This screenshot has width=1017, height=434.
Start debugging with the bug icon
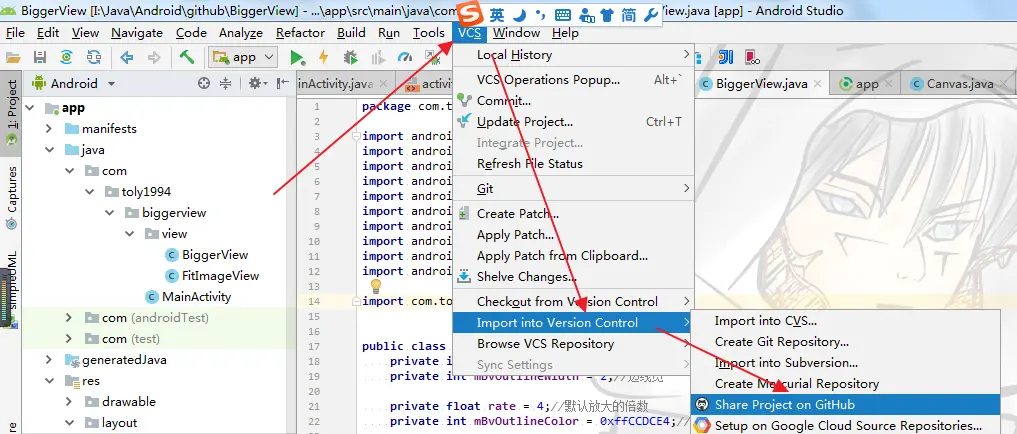pyautogui.click(x=350, y=58)
